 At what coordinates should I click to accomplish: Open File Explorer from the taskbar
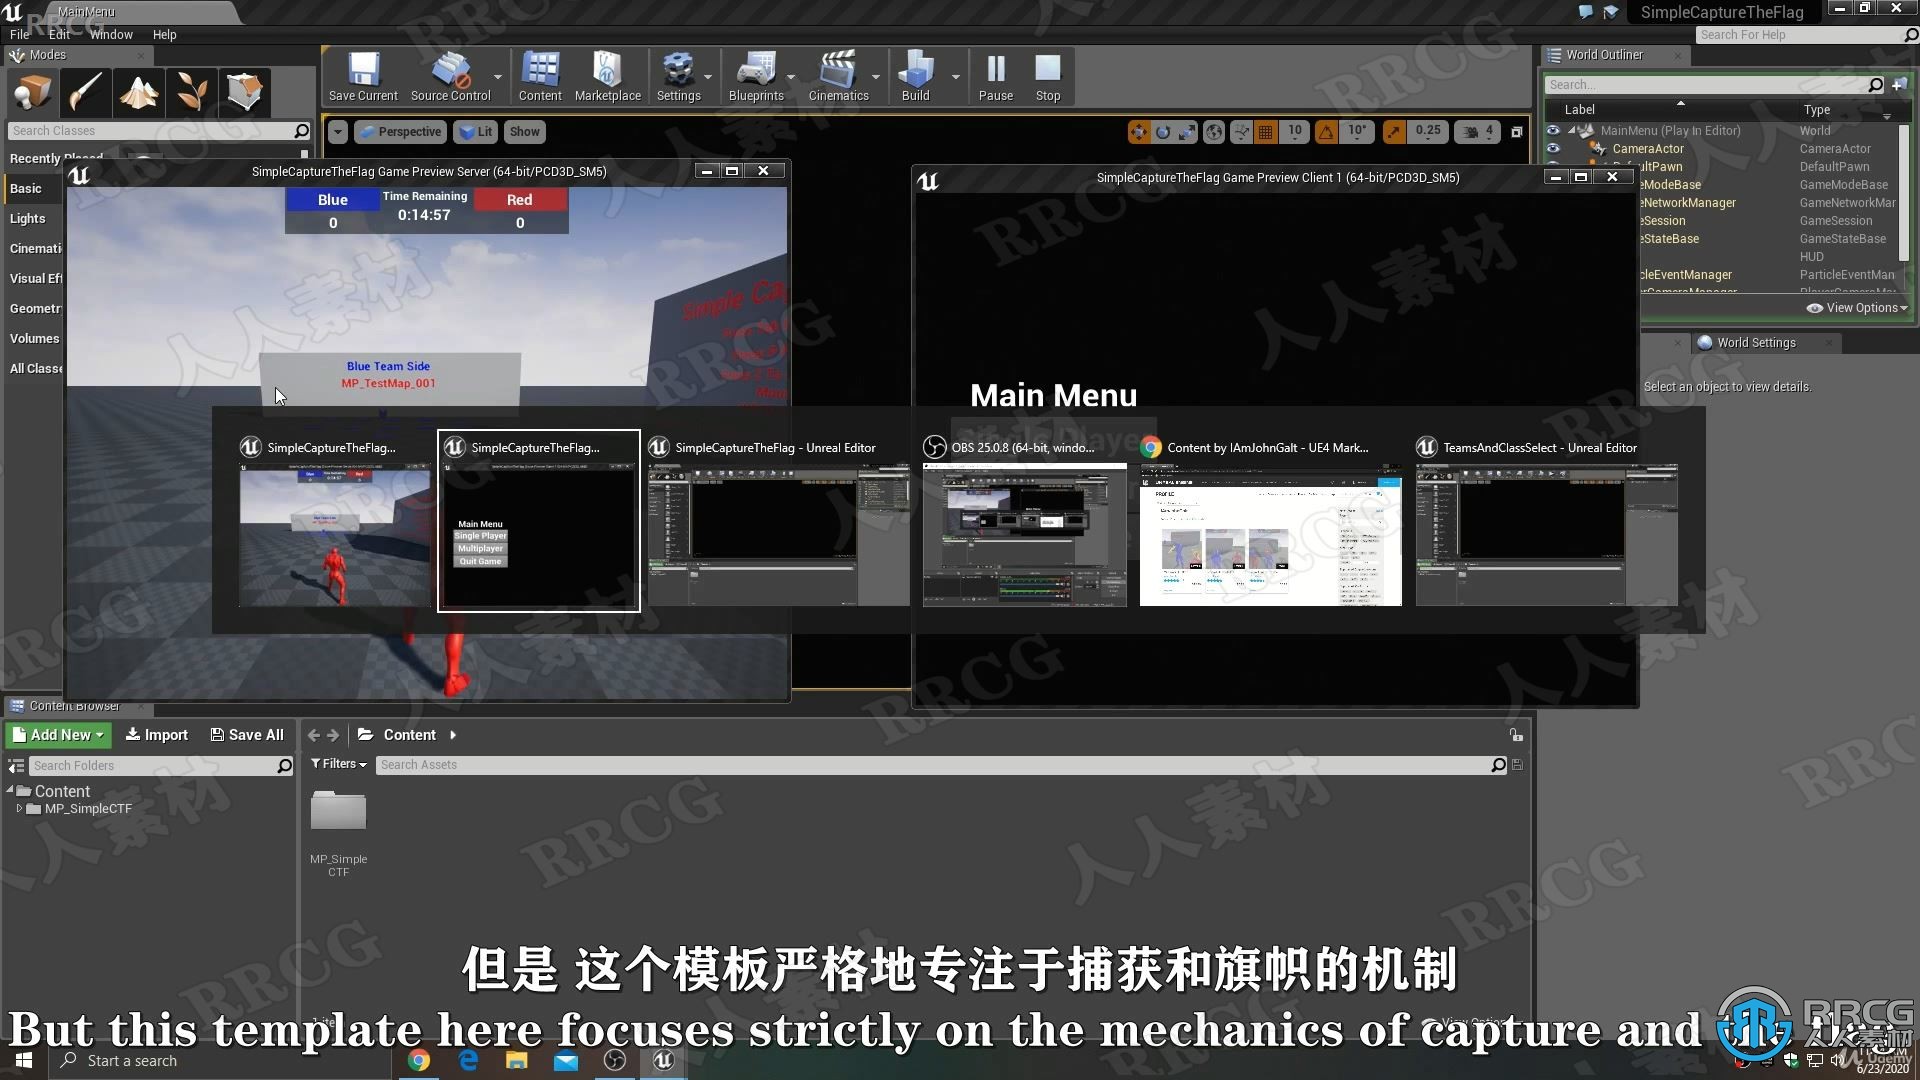(517, 1060)
